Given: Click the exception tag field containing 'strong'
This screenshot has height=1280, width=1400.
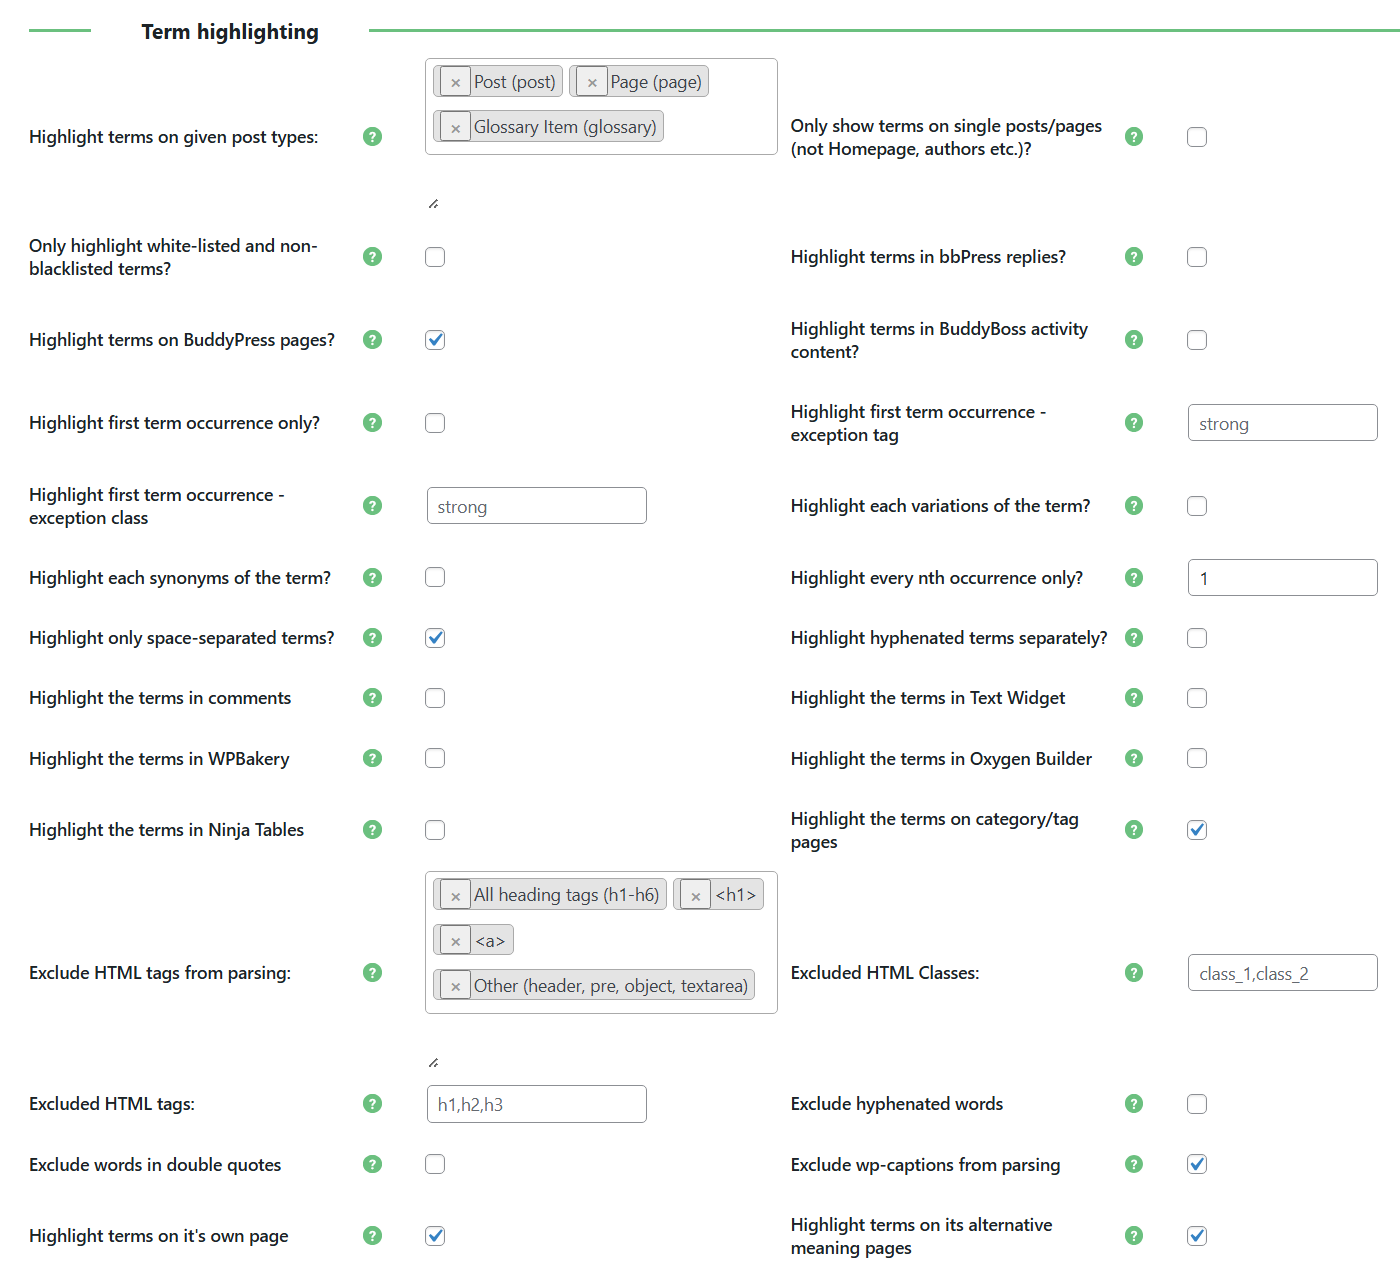Looking at the screenshot, I should 1282,422.
